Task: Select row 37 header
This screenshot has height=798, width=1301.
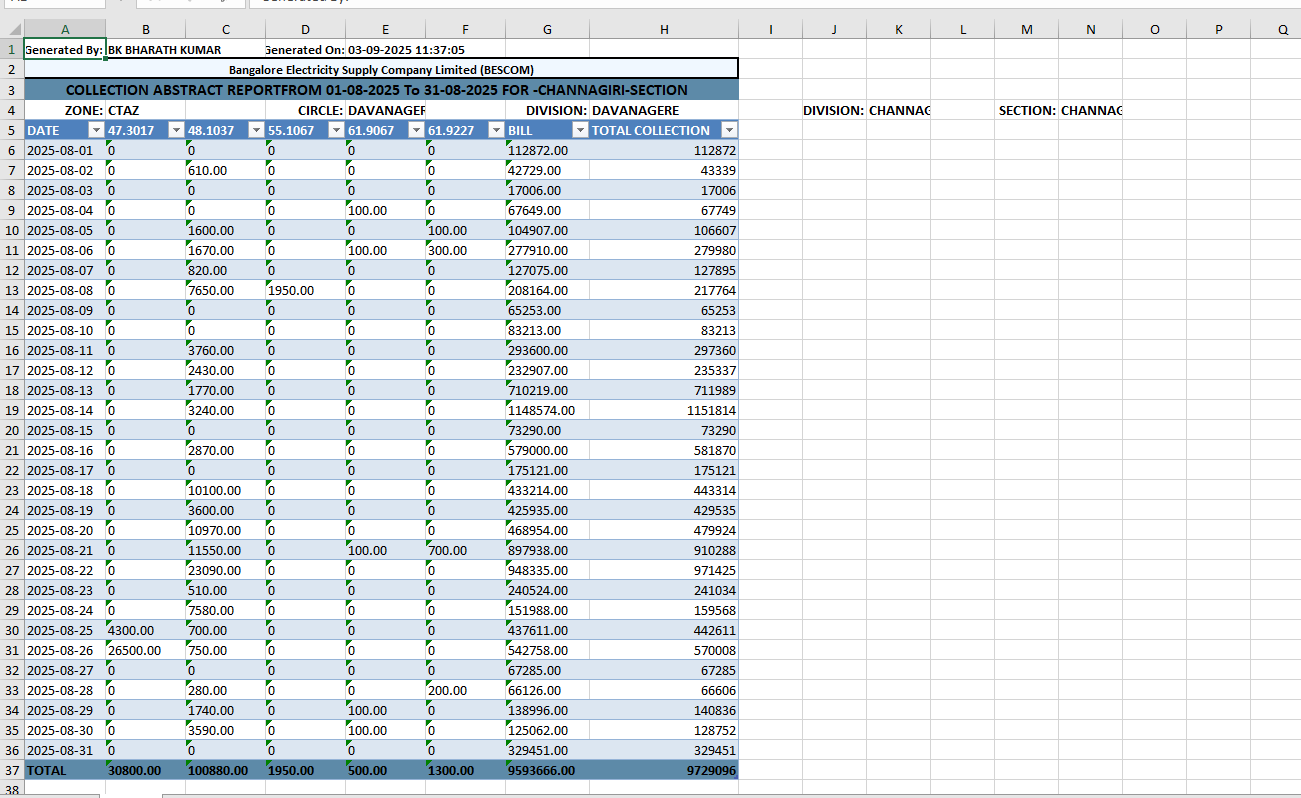Action: [12, 771]
